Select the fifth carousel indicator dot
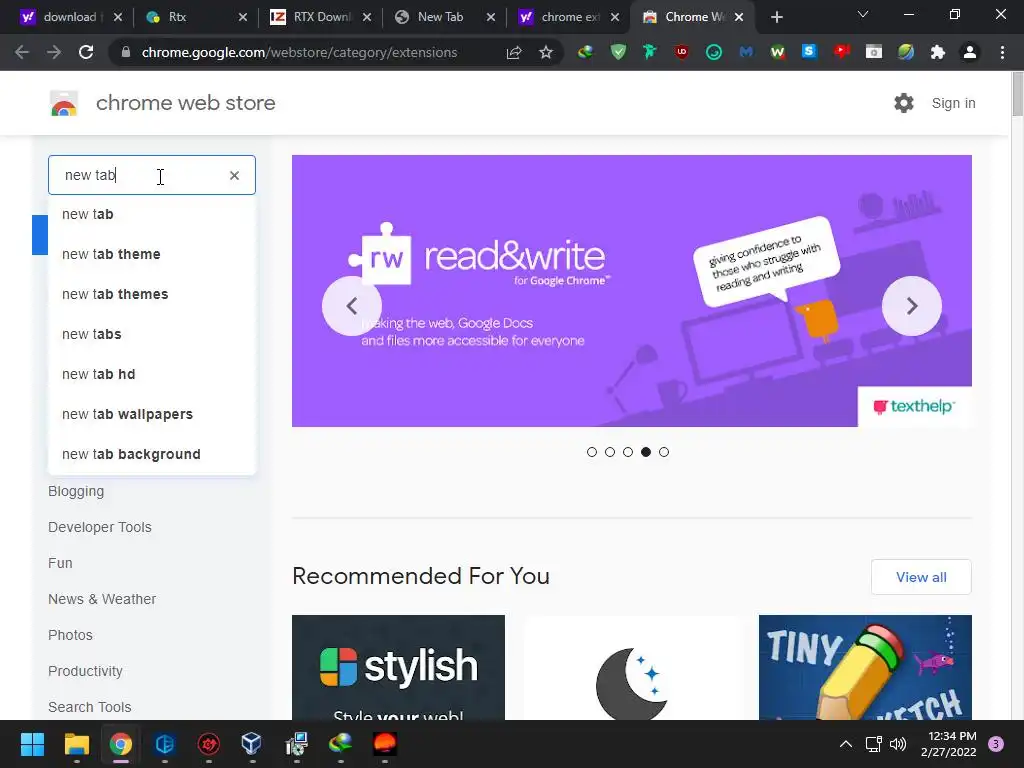This screenshot has height=768, width=1024. (x=664, y=452)
